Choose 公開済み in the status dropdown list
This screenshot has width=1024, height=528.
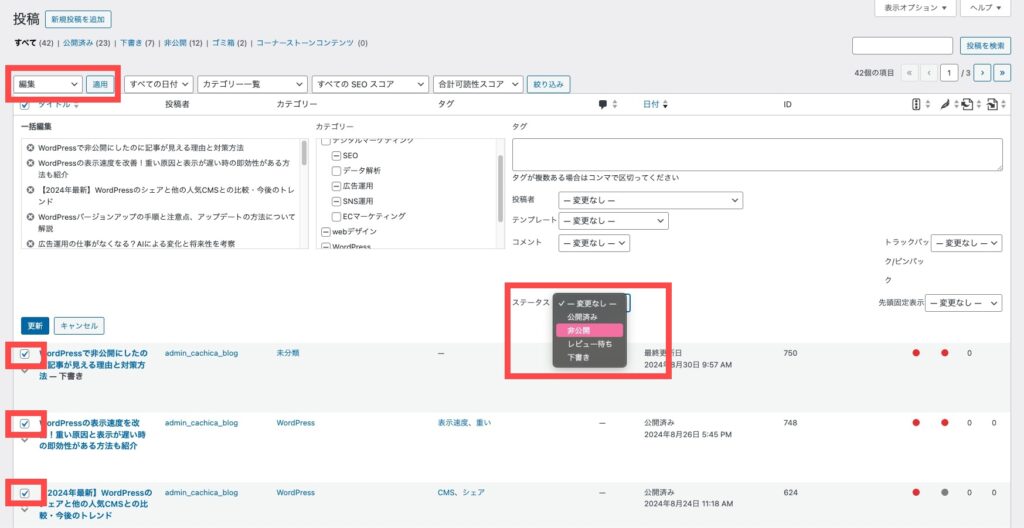pos(589,317)
